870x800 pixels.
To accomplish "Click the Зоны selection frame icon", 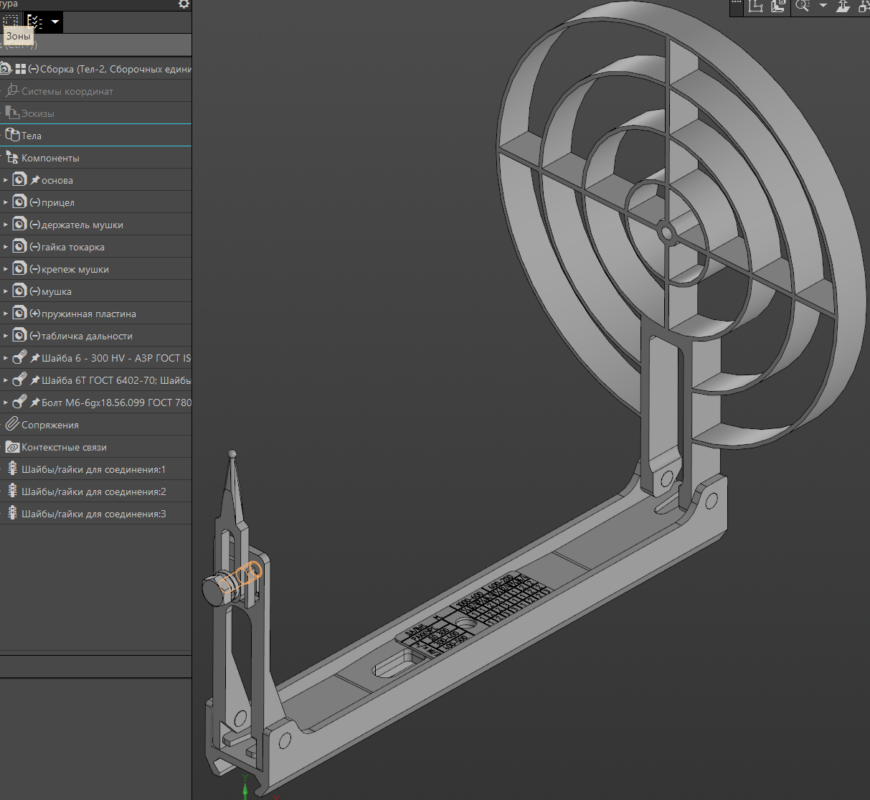I will (11, 22).
